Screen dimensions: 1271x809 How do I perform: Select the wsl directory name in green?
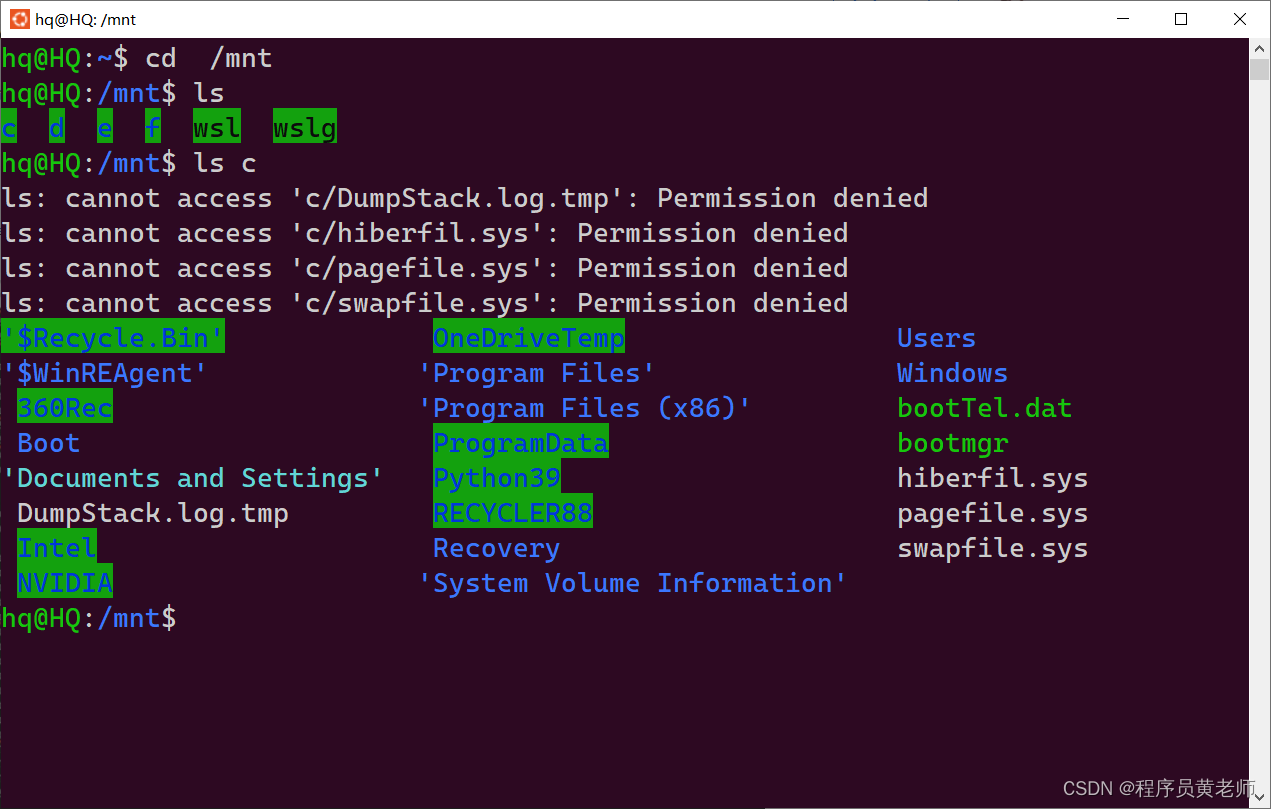pos(216,126)
